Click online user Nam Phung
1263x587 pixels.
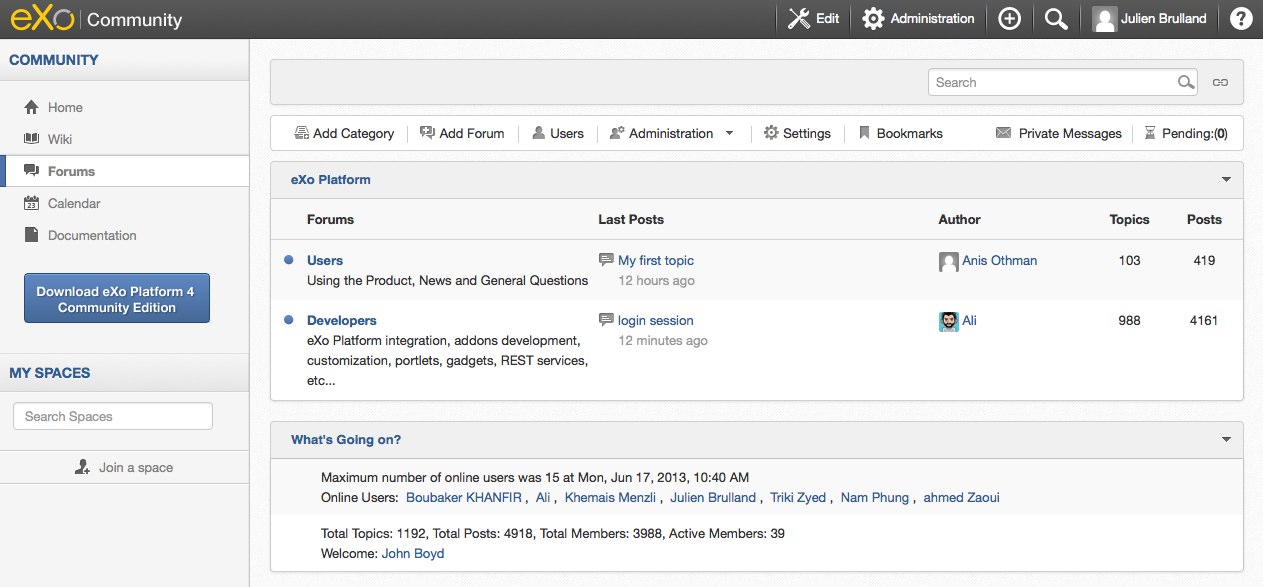(x=875, y=497)
